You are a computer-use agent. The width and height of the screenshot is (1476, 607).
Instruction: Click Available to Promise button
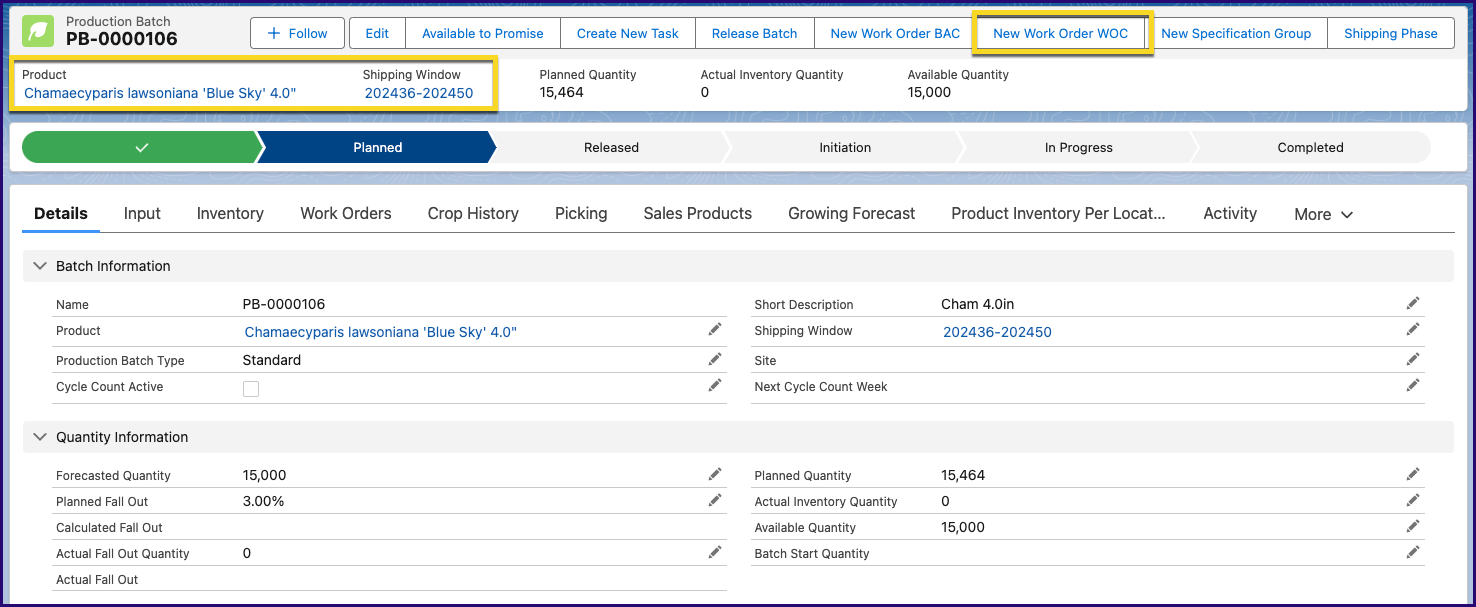pyautogui.click(x=483, y=33)
